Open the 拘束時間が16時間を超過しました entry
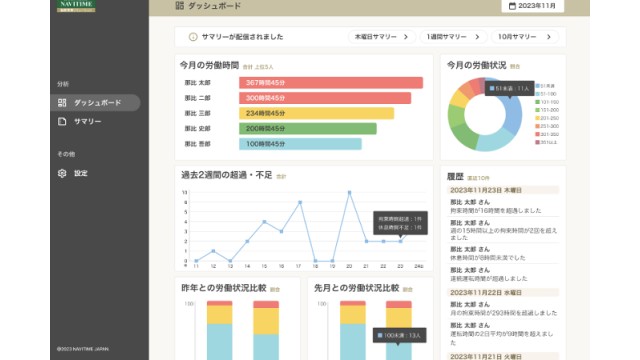Image resolution: width=640 pixels, height=360 pixels. 502,207
